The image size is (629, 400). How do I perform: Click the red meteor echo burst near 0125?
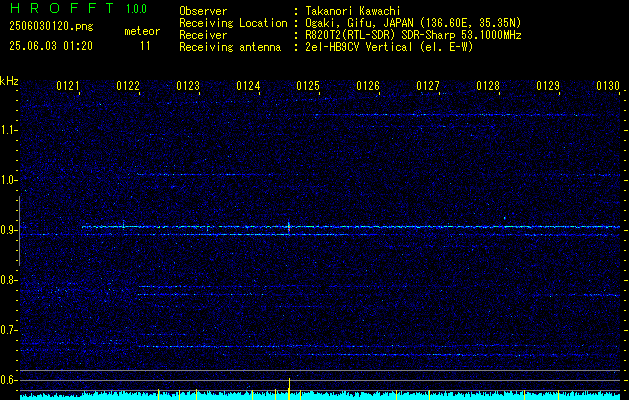(x=289, y=228)
